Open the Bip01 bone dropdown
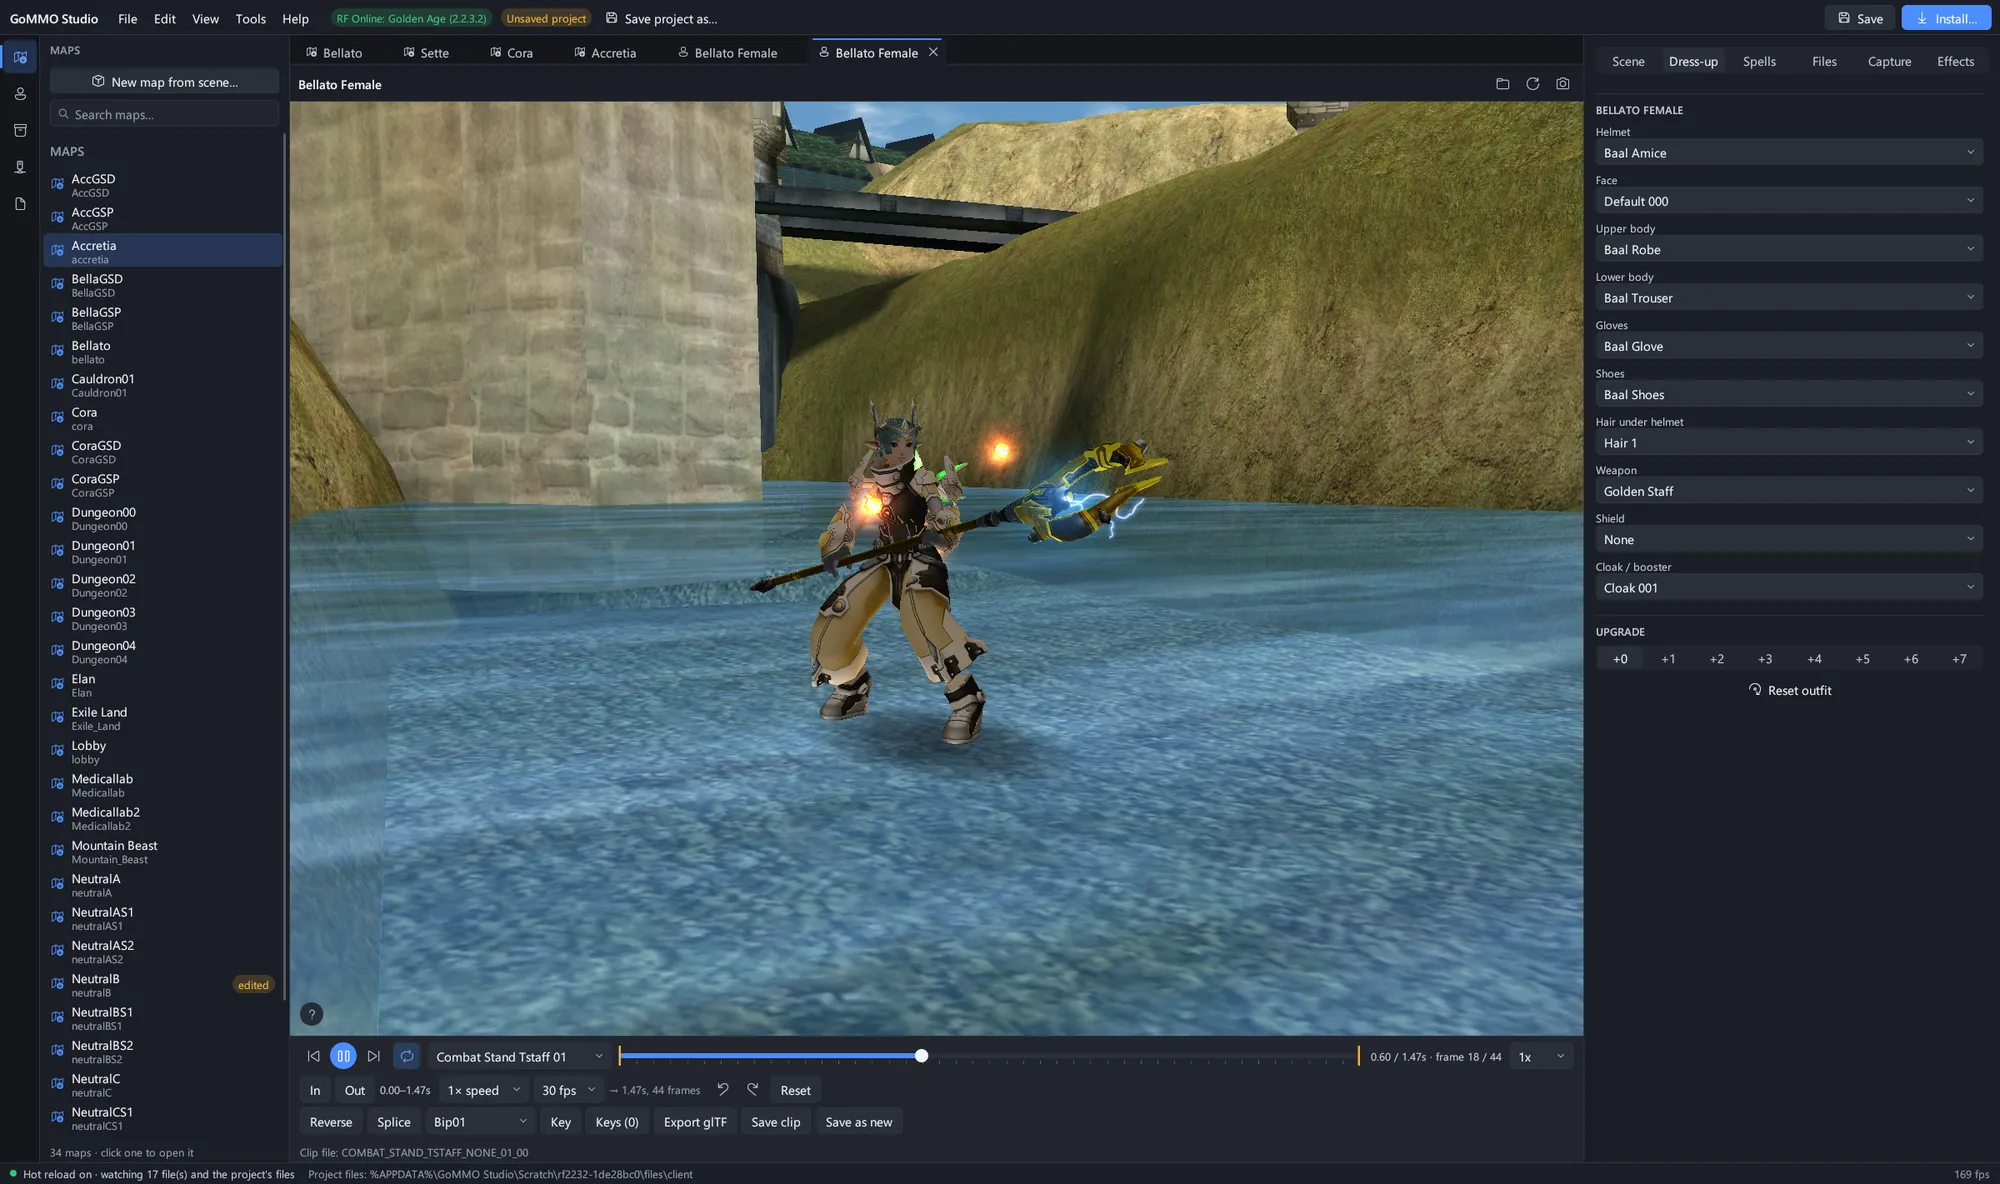 (480, 1122)
